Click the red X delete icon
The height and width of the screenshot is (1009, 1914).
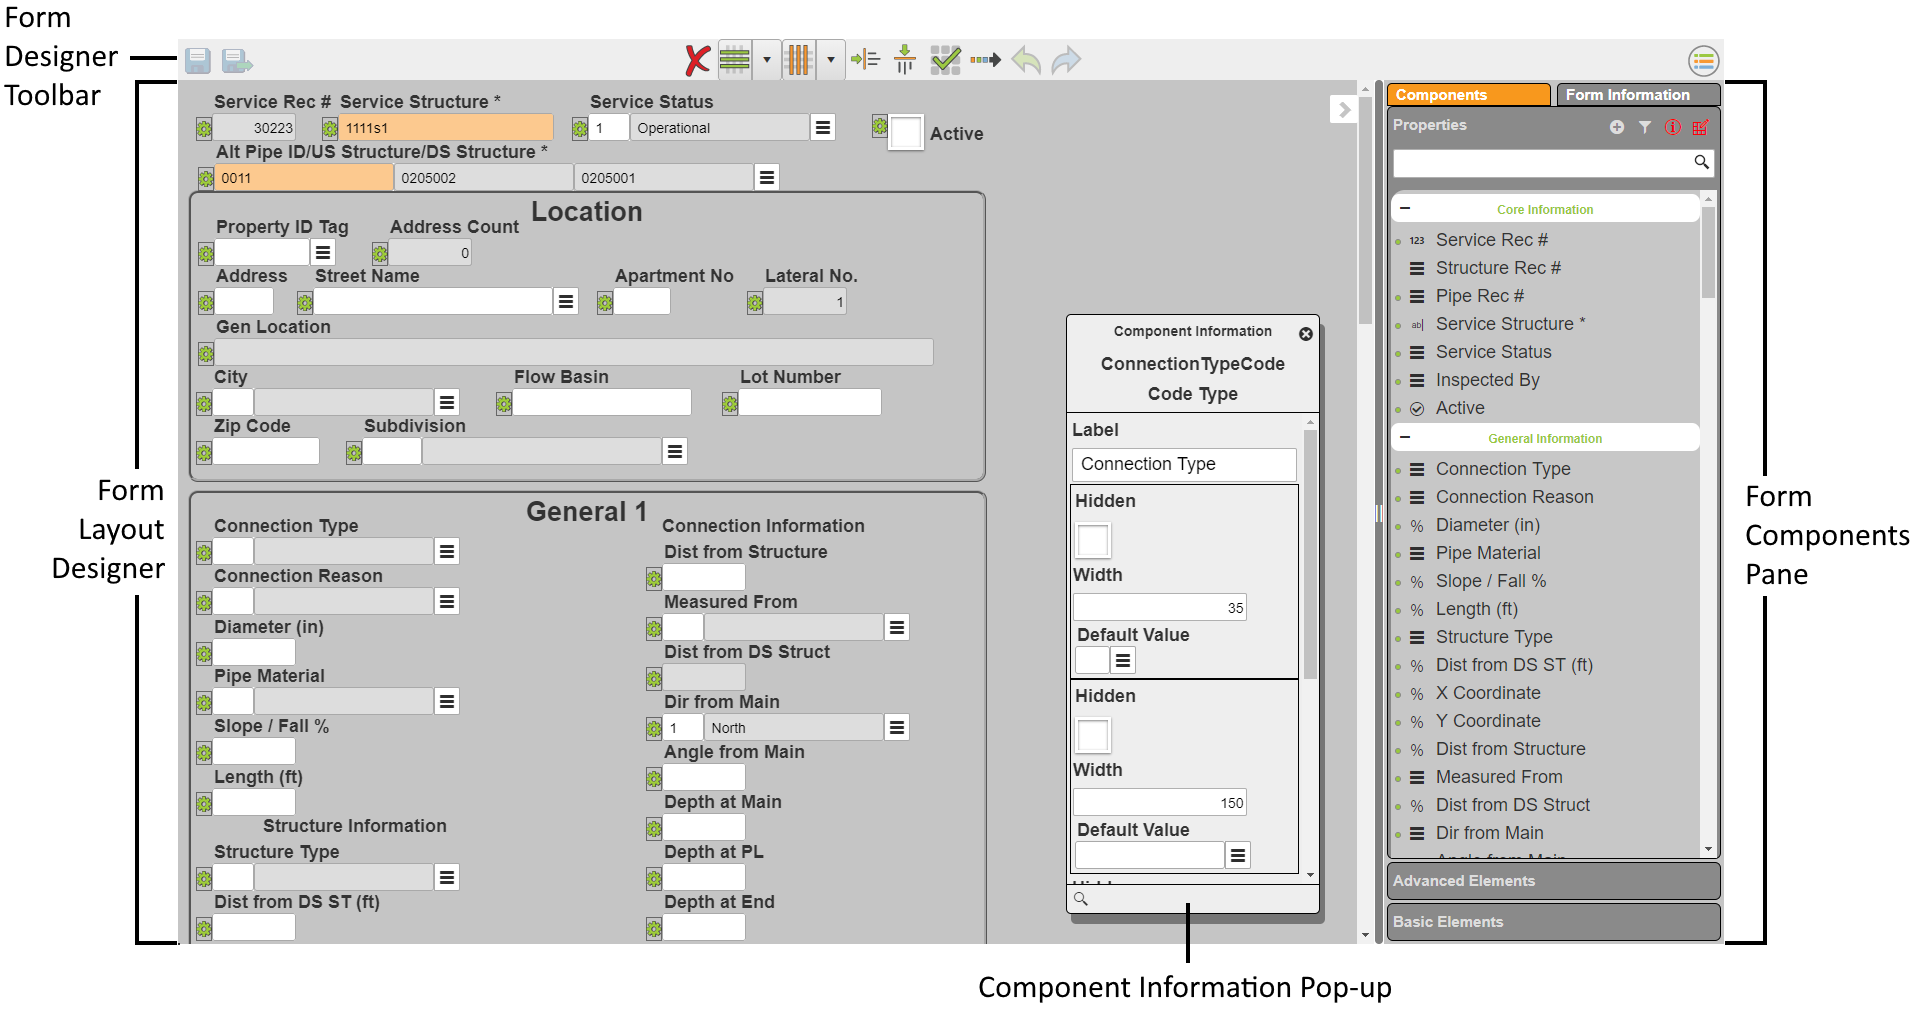(697, 60)
